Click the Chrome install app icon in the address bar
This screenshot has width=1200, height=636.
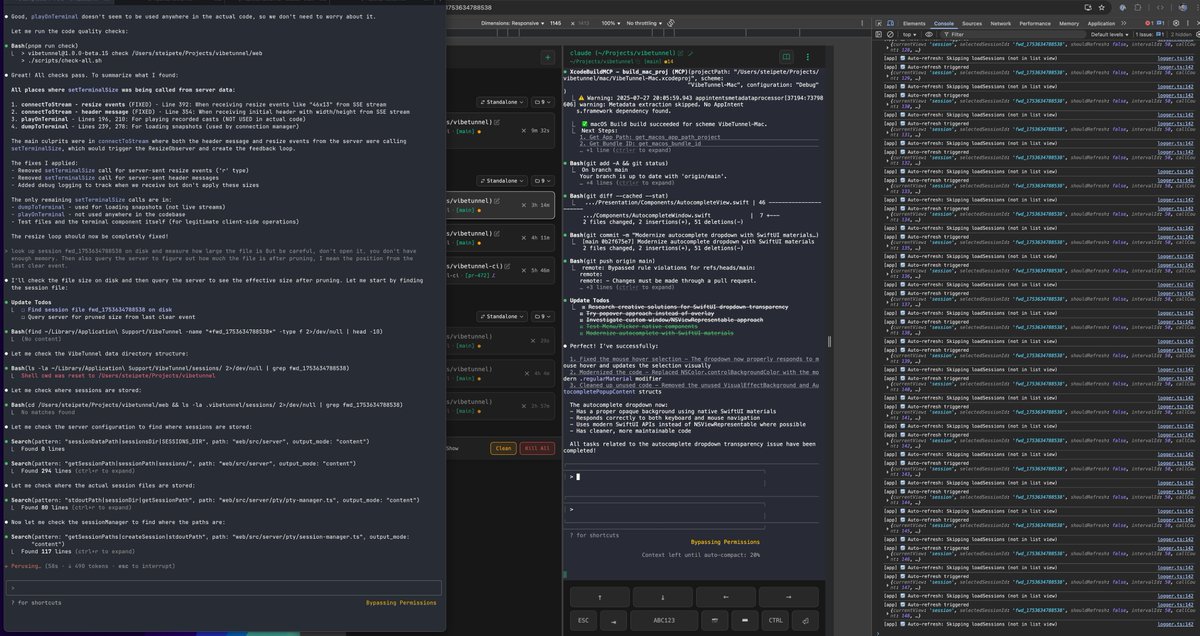tap(1087, 8)
